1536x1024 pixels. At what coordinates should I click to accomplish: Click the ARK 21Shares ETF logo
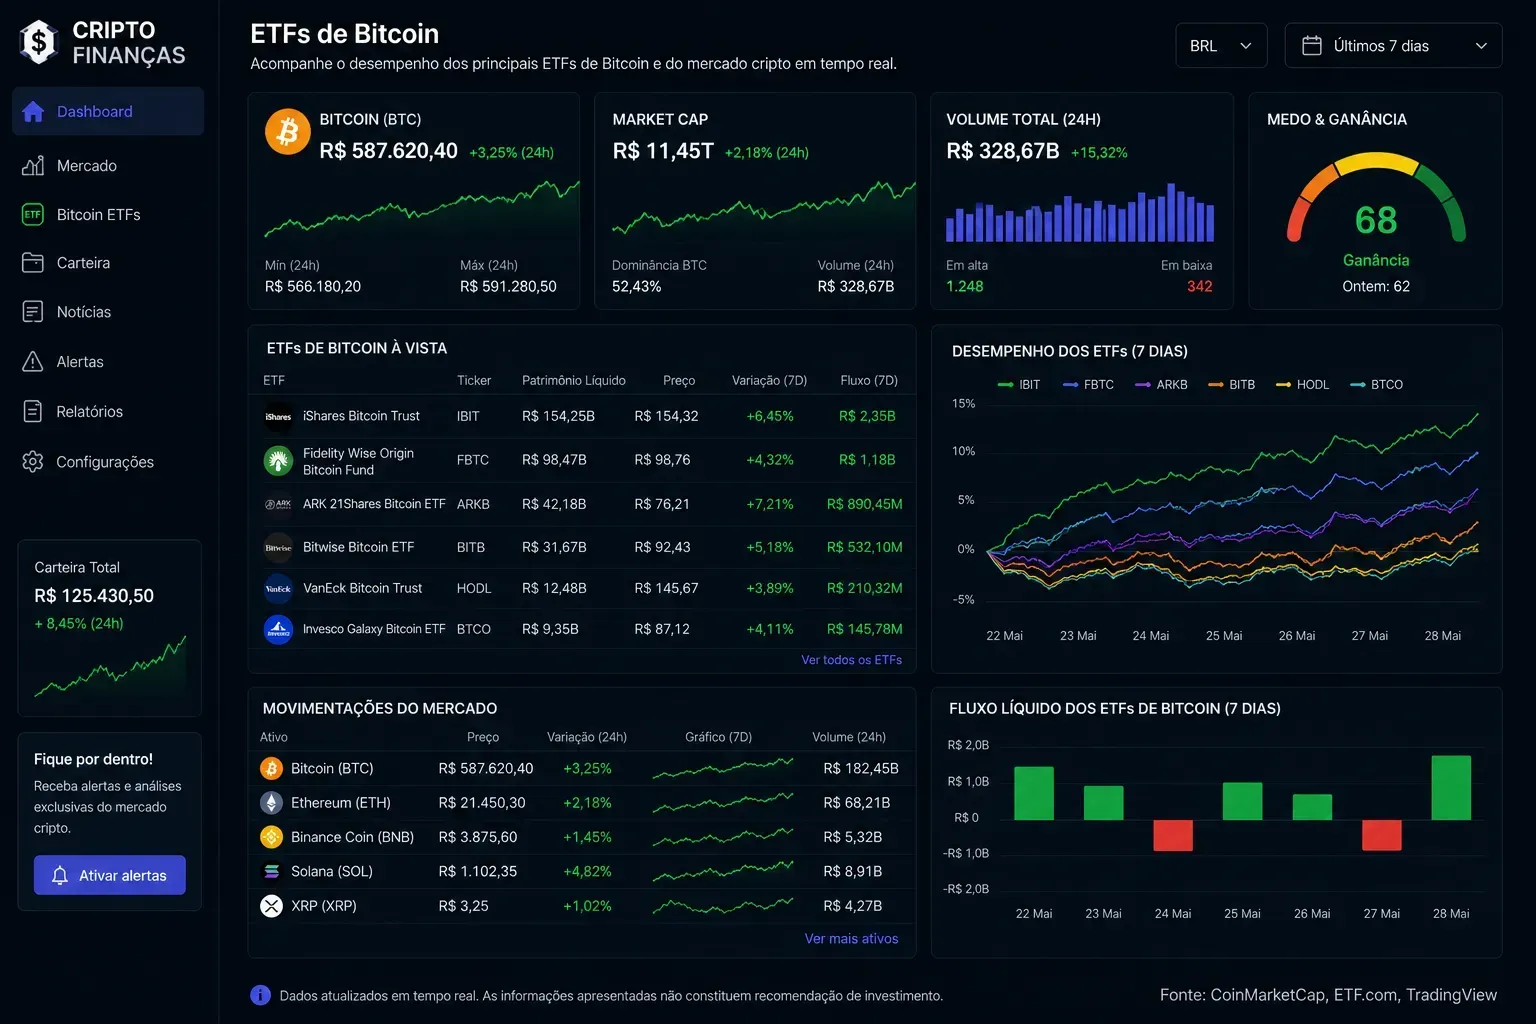coord(278,504)
